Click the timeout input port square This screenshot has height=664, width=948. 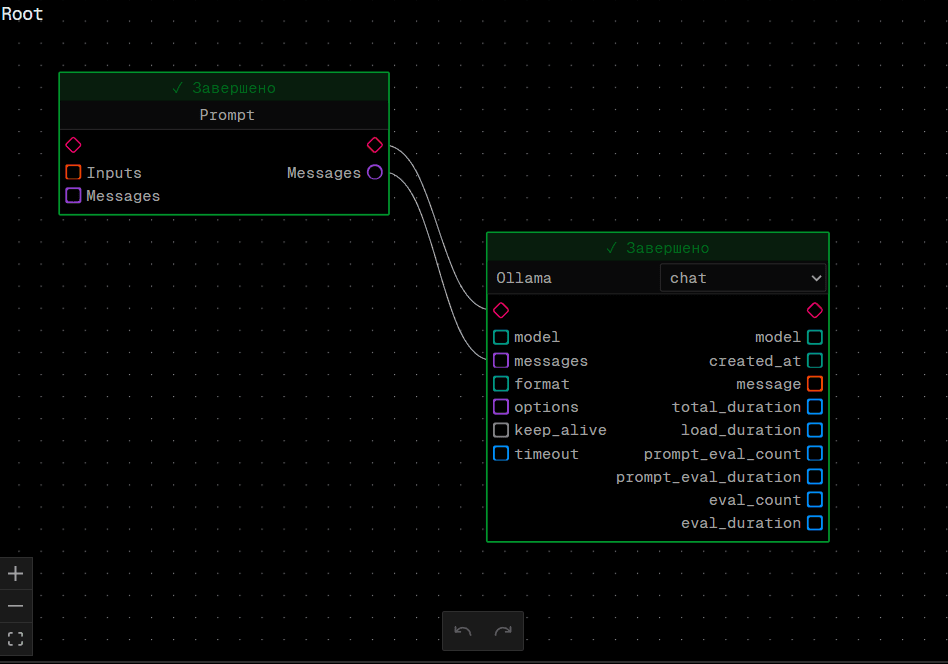click(501, 454)
